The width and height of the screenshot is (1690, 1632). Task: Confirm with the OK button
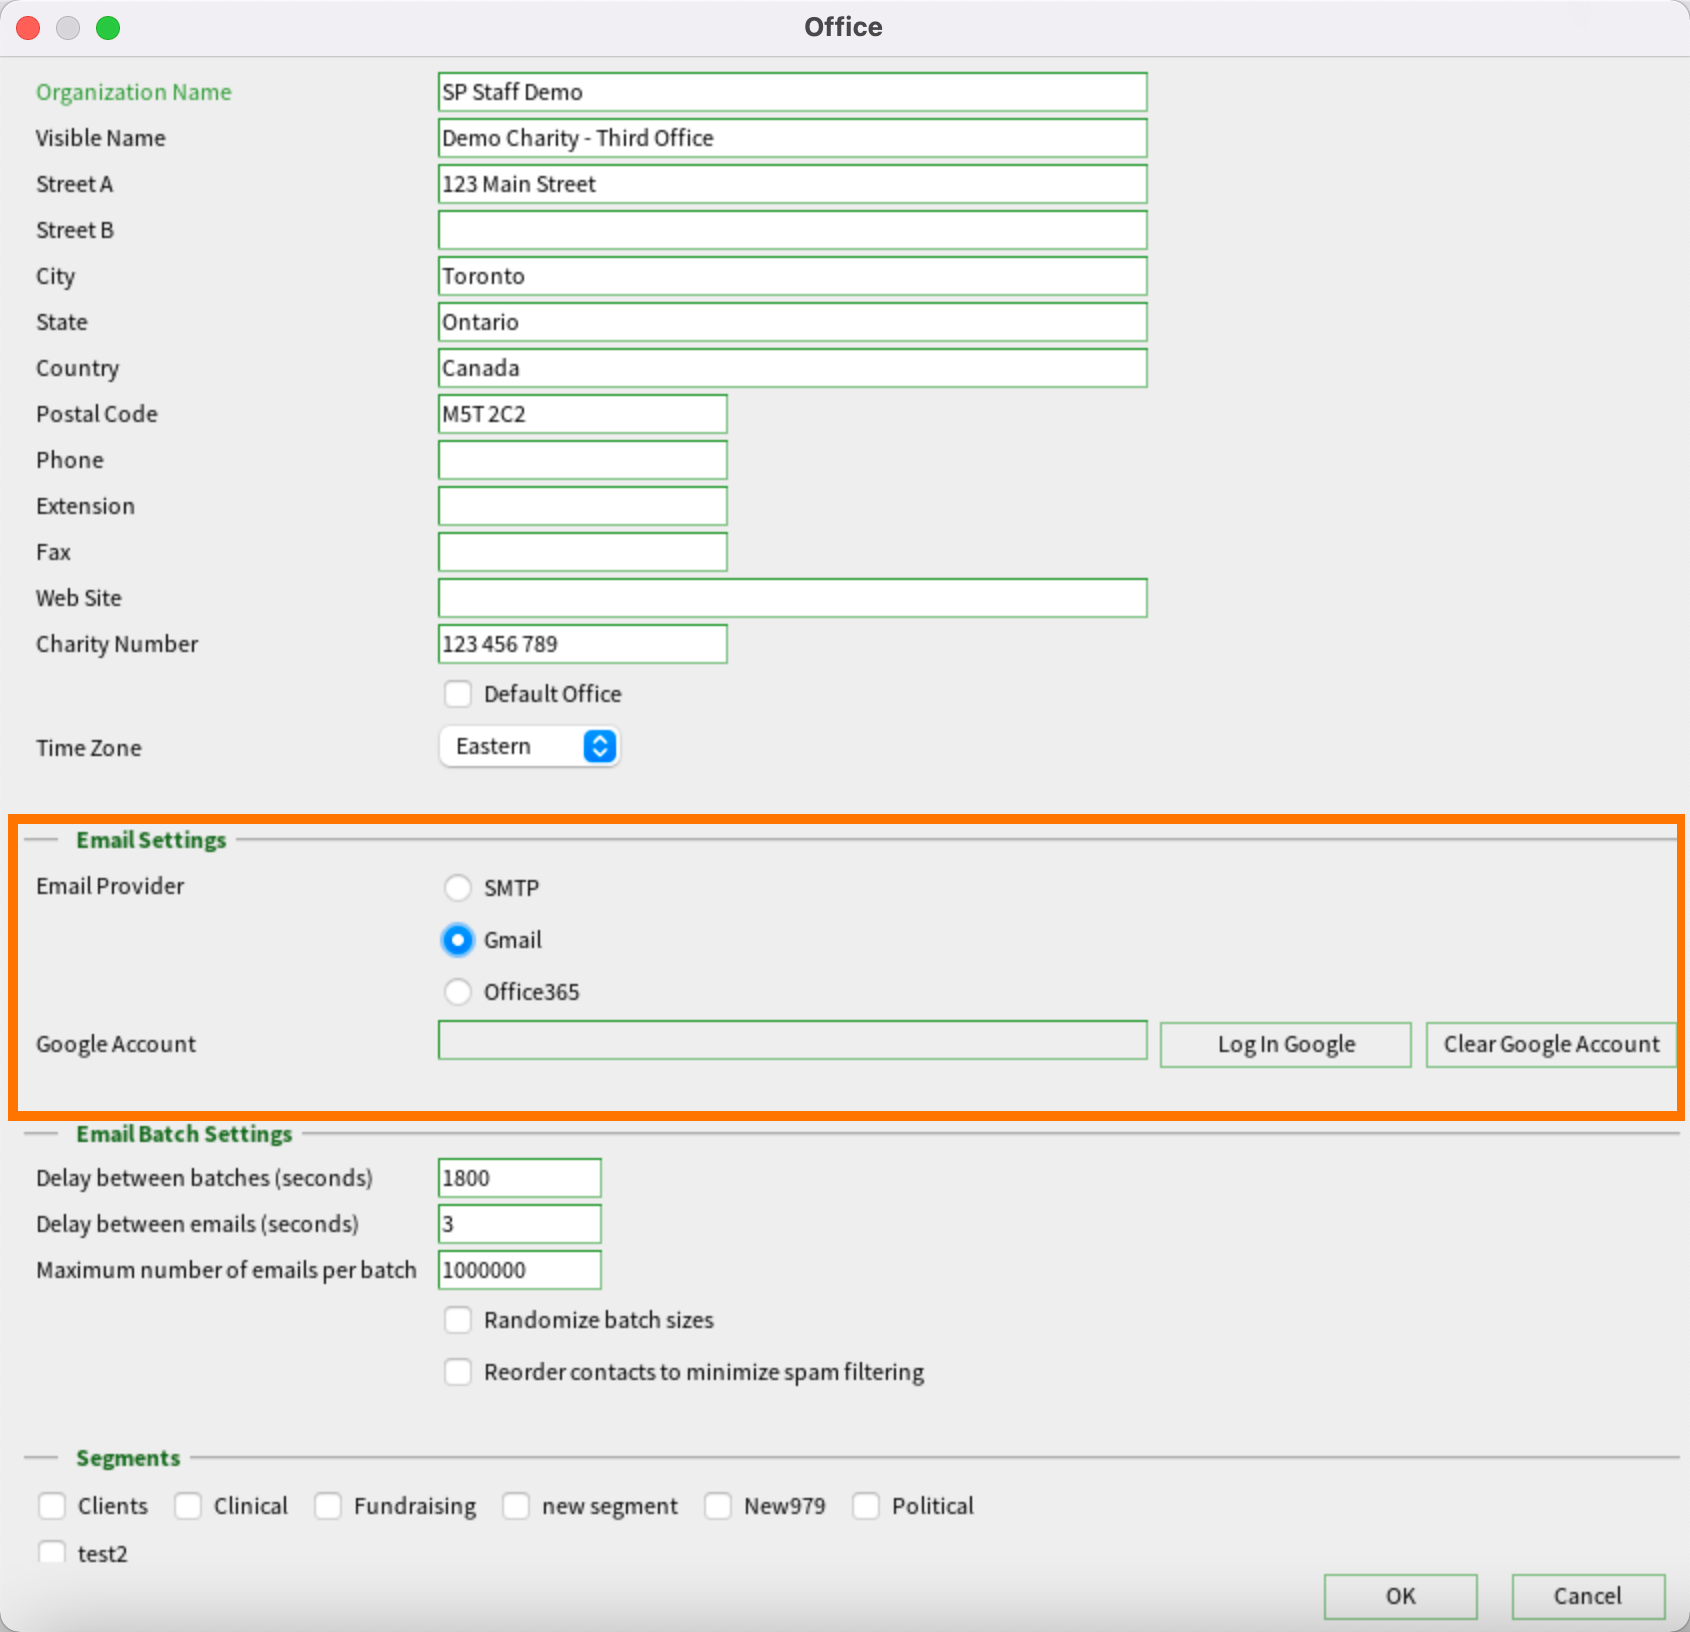[x=1400, y=1596]
